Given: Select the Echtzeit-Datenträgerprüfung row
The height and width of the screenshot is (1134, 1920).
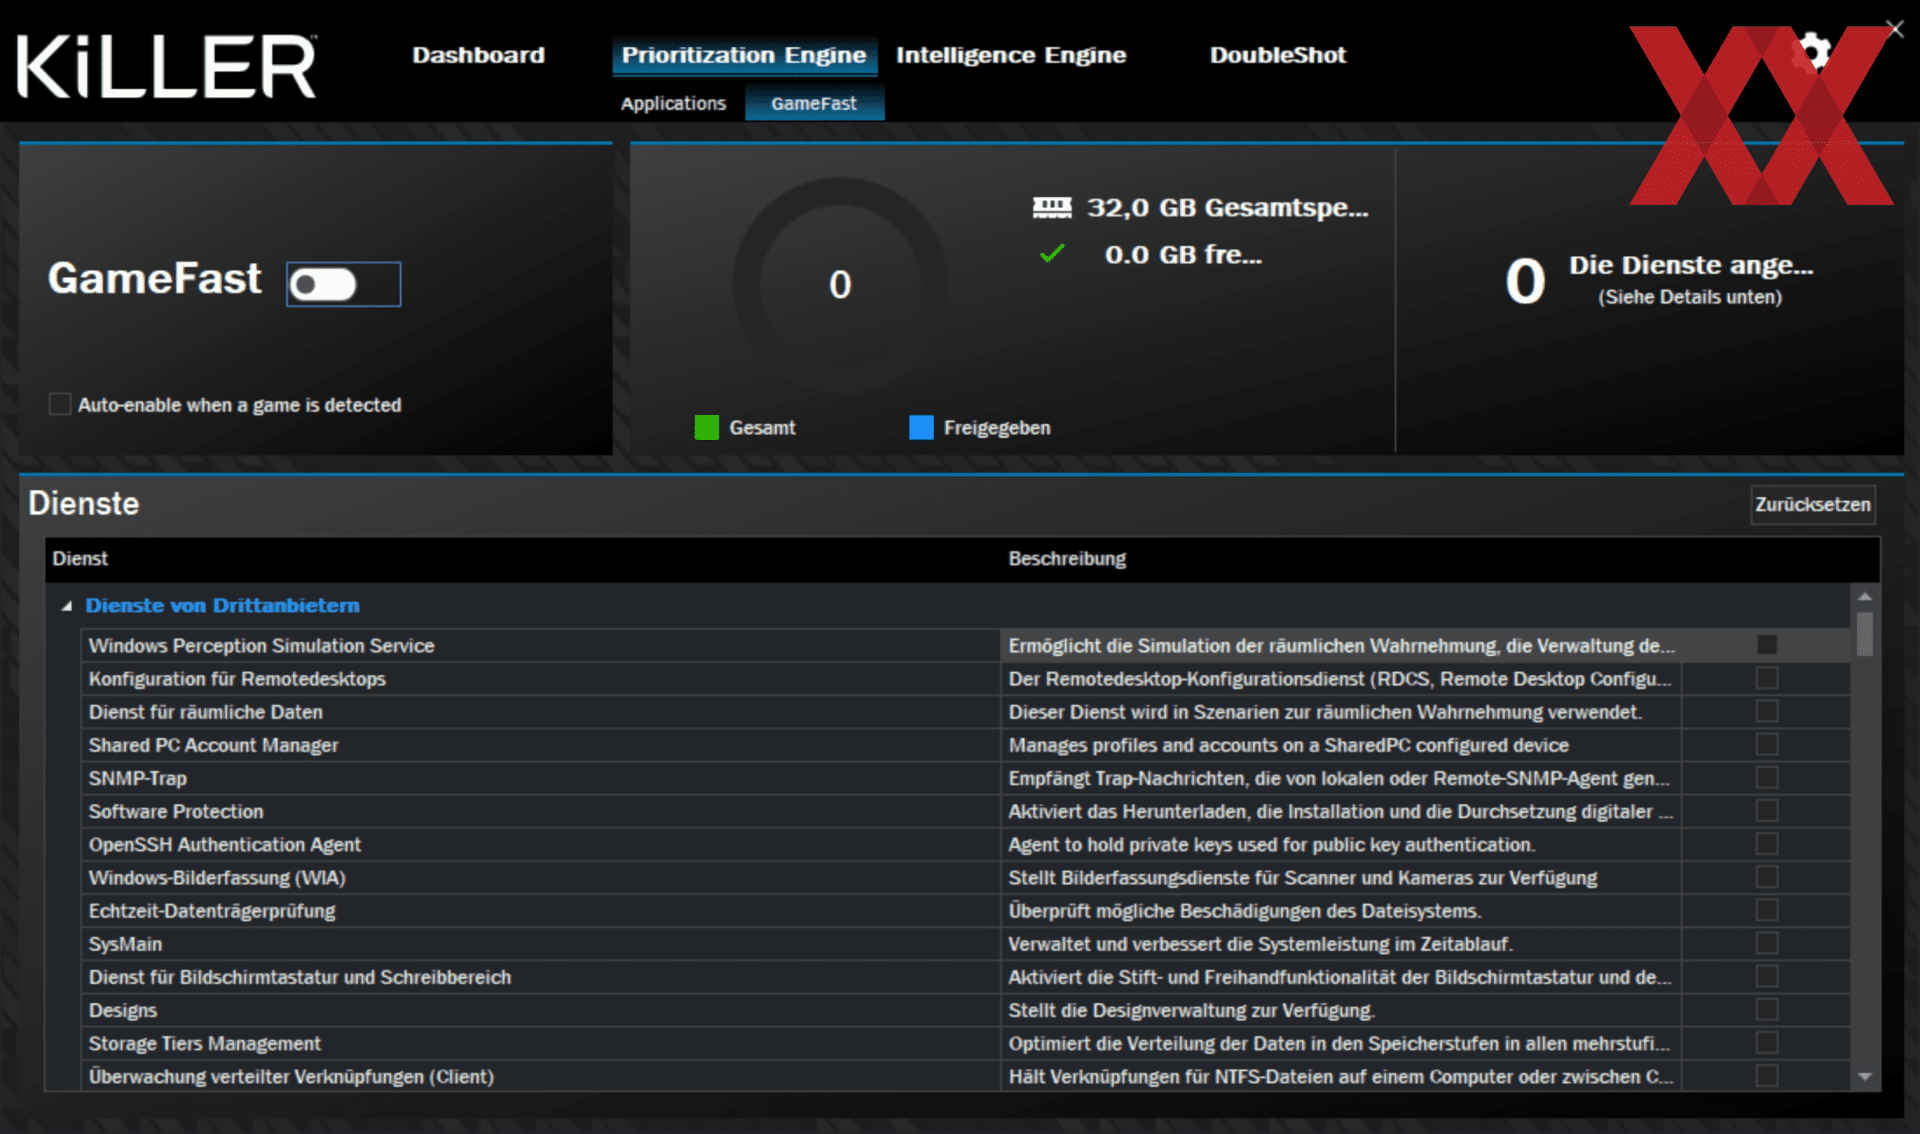Looking at the screenshot, I should (x=965, y=910).
